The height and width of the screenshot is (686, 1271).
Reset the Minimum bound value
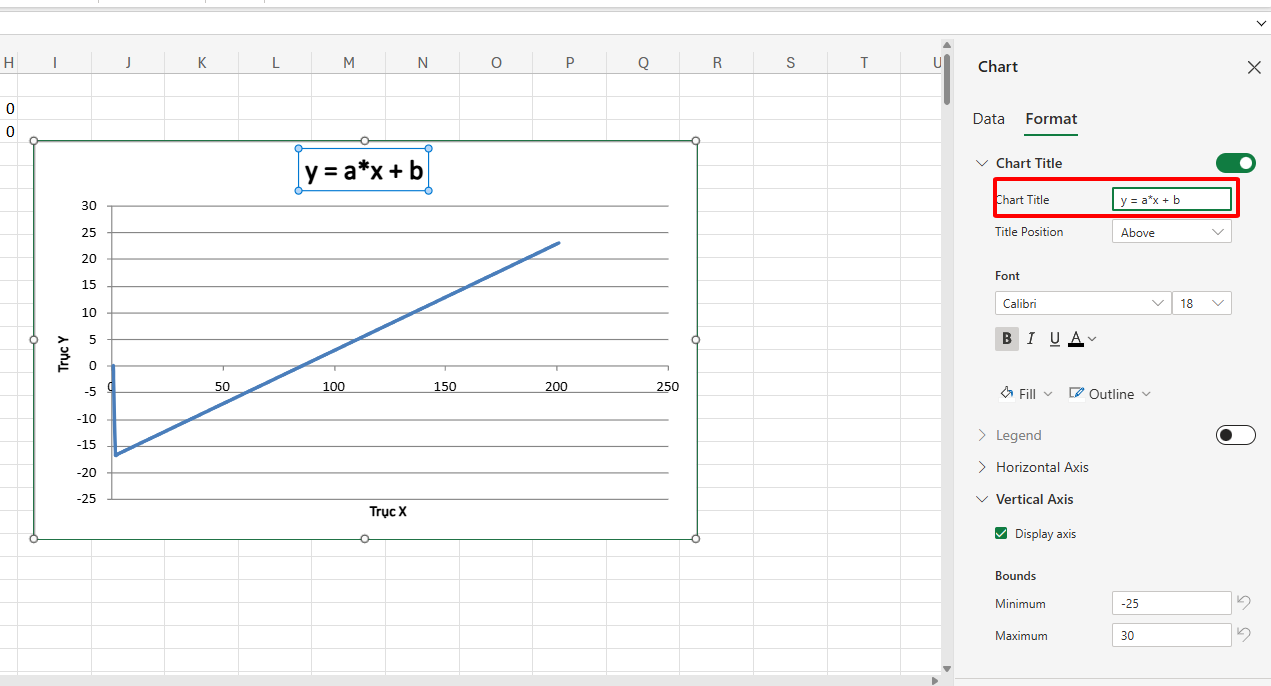click(1244, 602)
